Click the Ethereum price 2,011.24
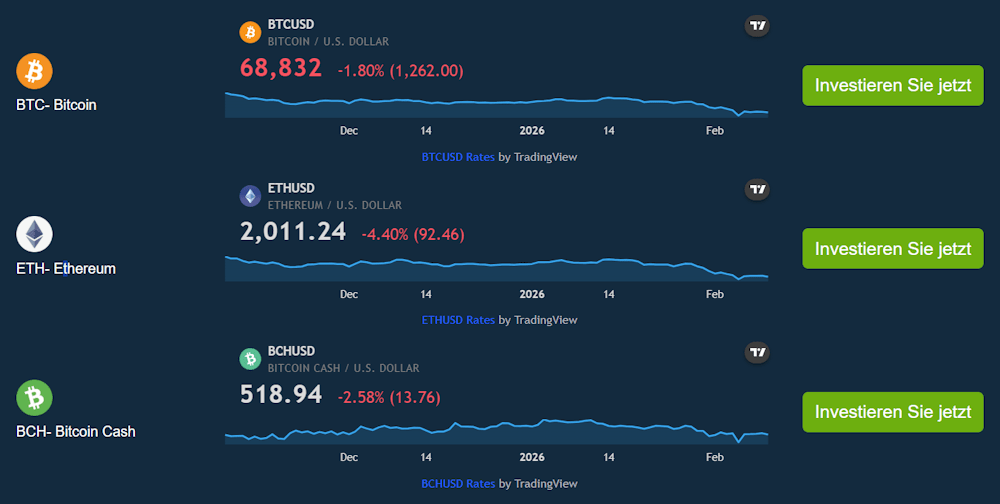This screenshot has height=504, width=1000. pos(293,232)
